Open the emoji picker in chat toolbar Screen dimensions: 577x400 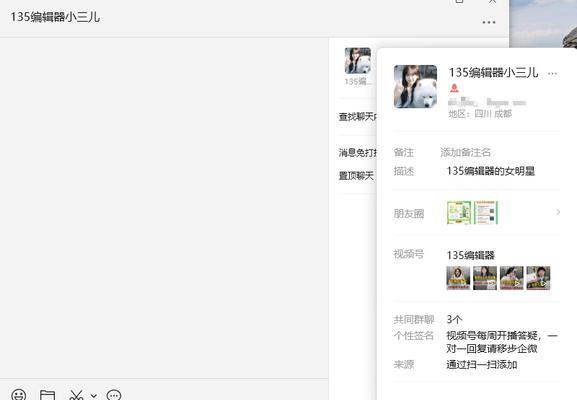(x=18, y=396)
